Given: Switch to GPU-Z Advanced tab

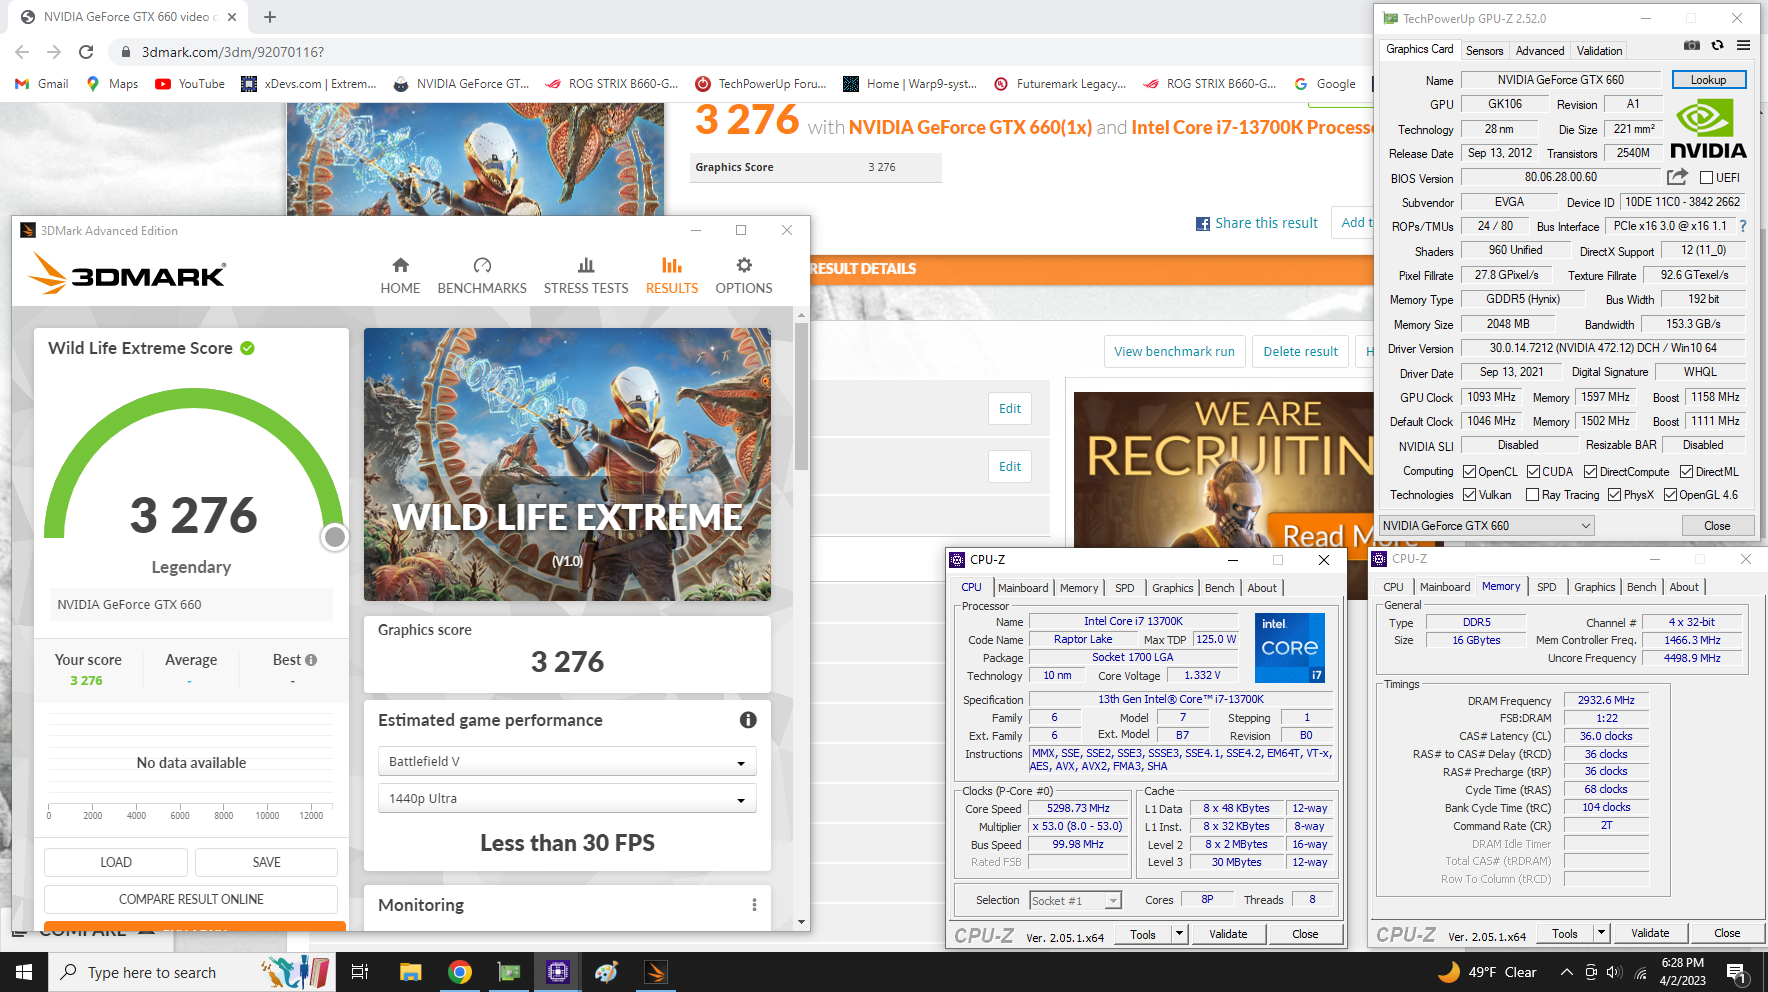Looking at the screenshot, I should point(1540,51).
